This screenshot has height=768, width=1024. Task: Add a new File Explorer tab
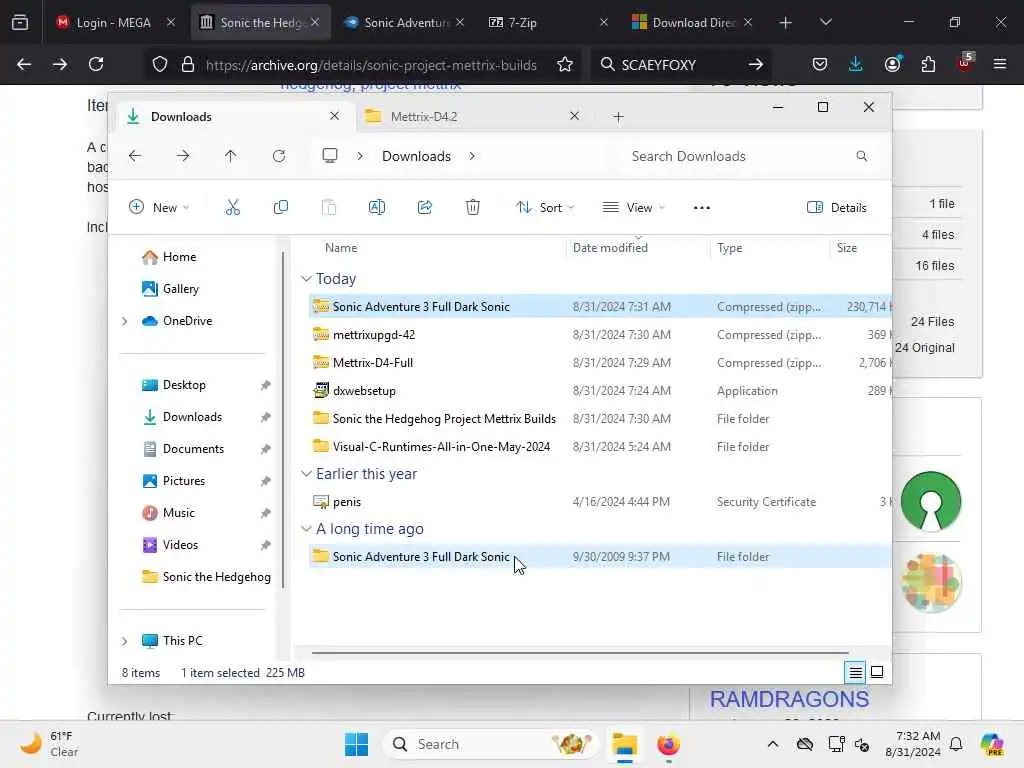point(618,117)
